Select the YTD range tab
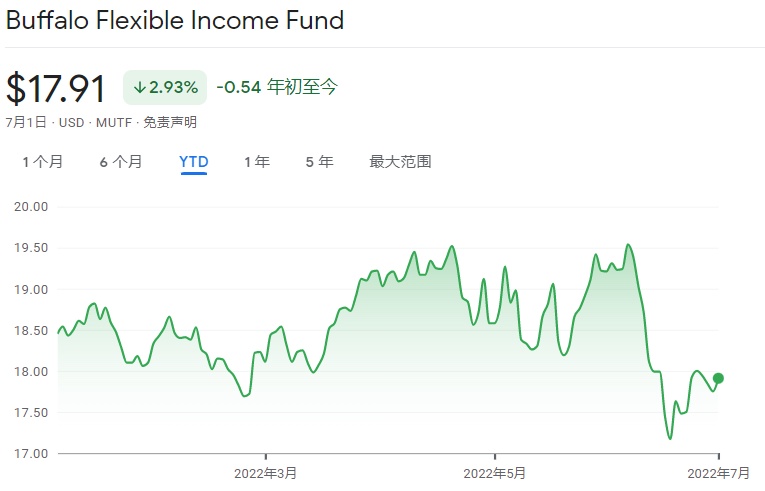 click(x=194, y=161)
